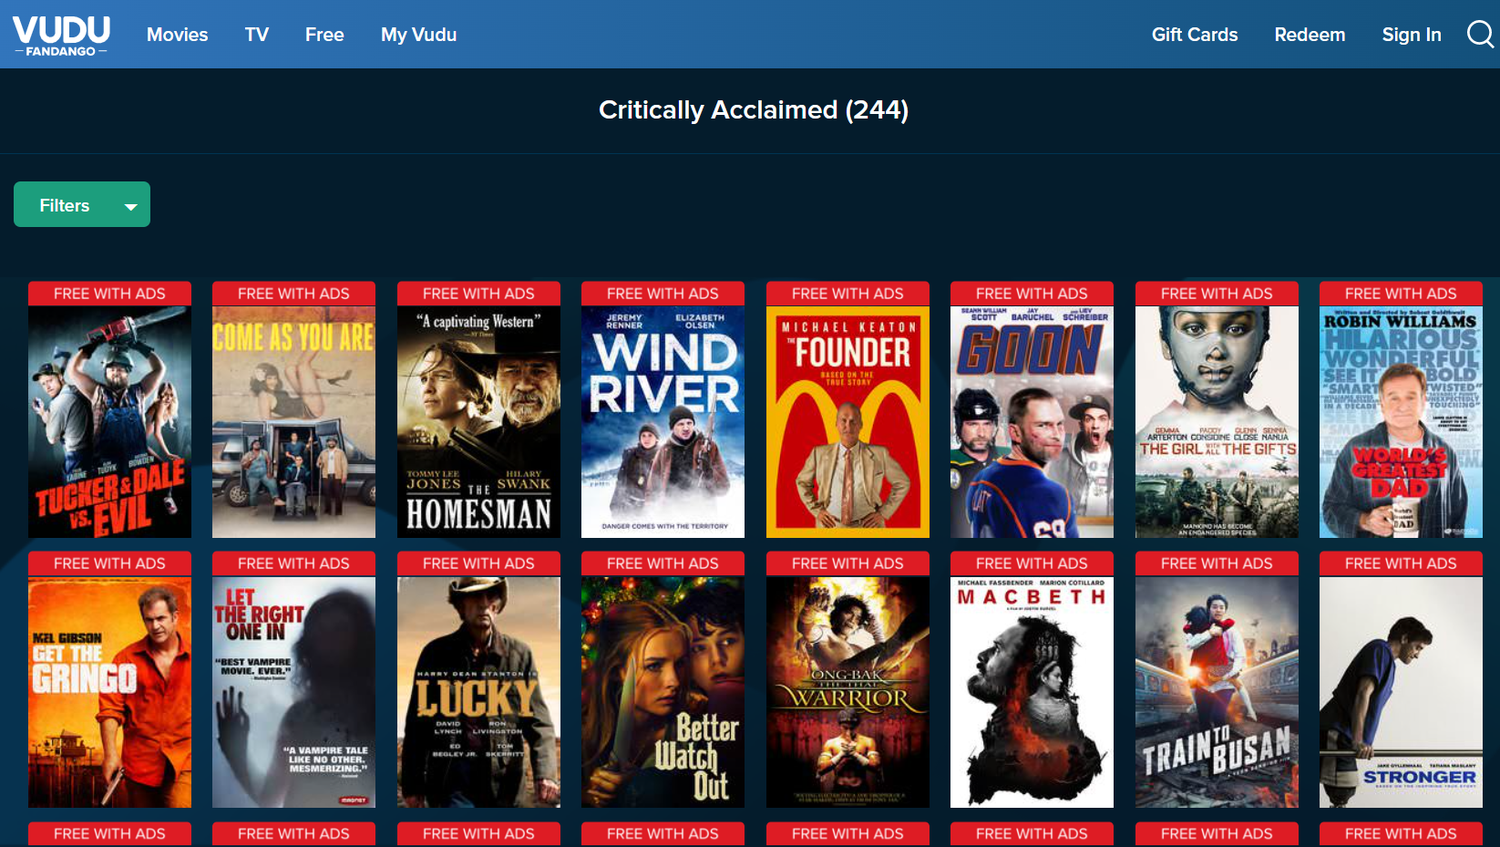Expand the Filters dropdown

click(x=82, y=205)
